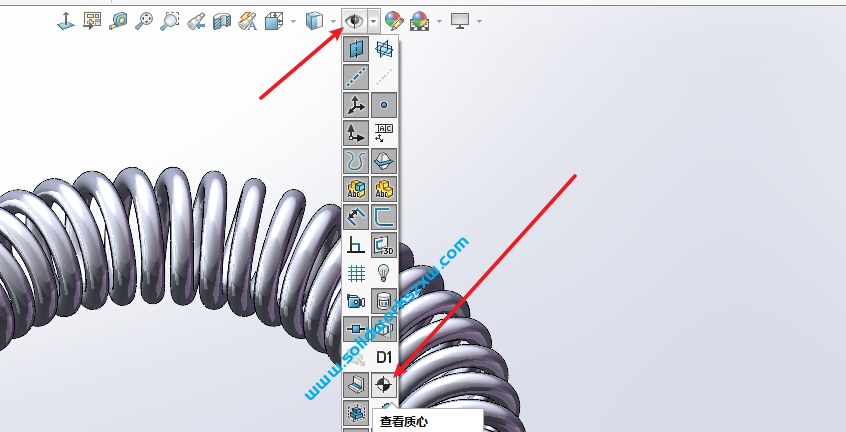This screenshot has width=846, height=432.
Task: Toggle View Points blue dot icon
Action: [384, 105]
